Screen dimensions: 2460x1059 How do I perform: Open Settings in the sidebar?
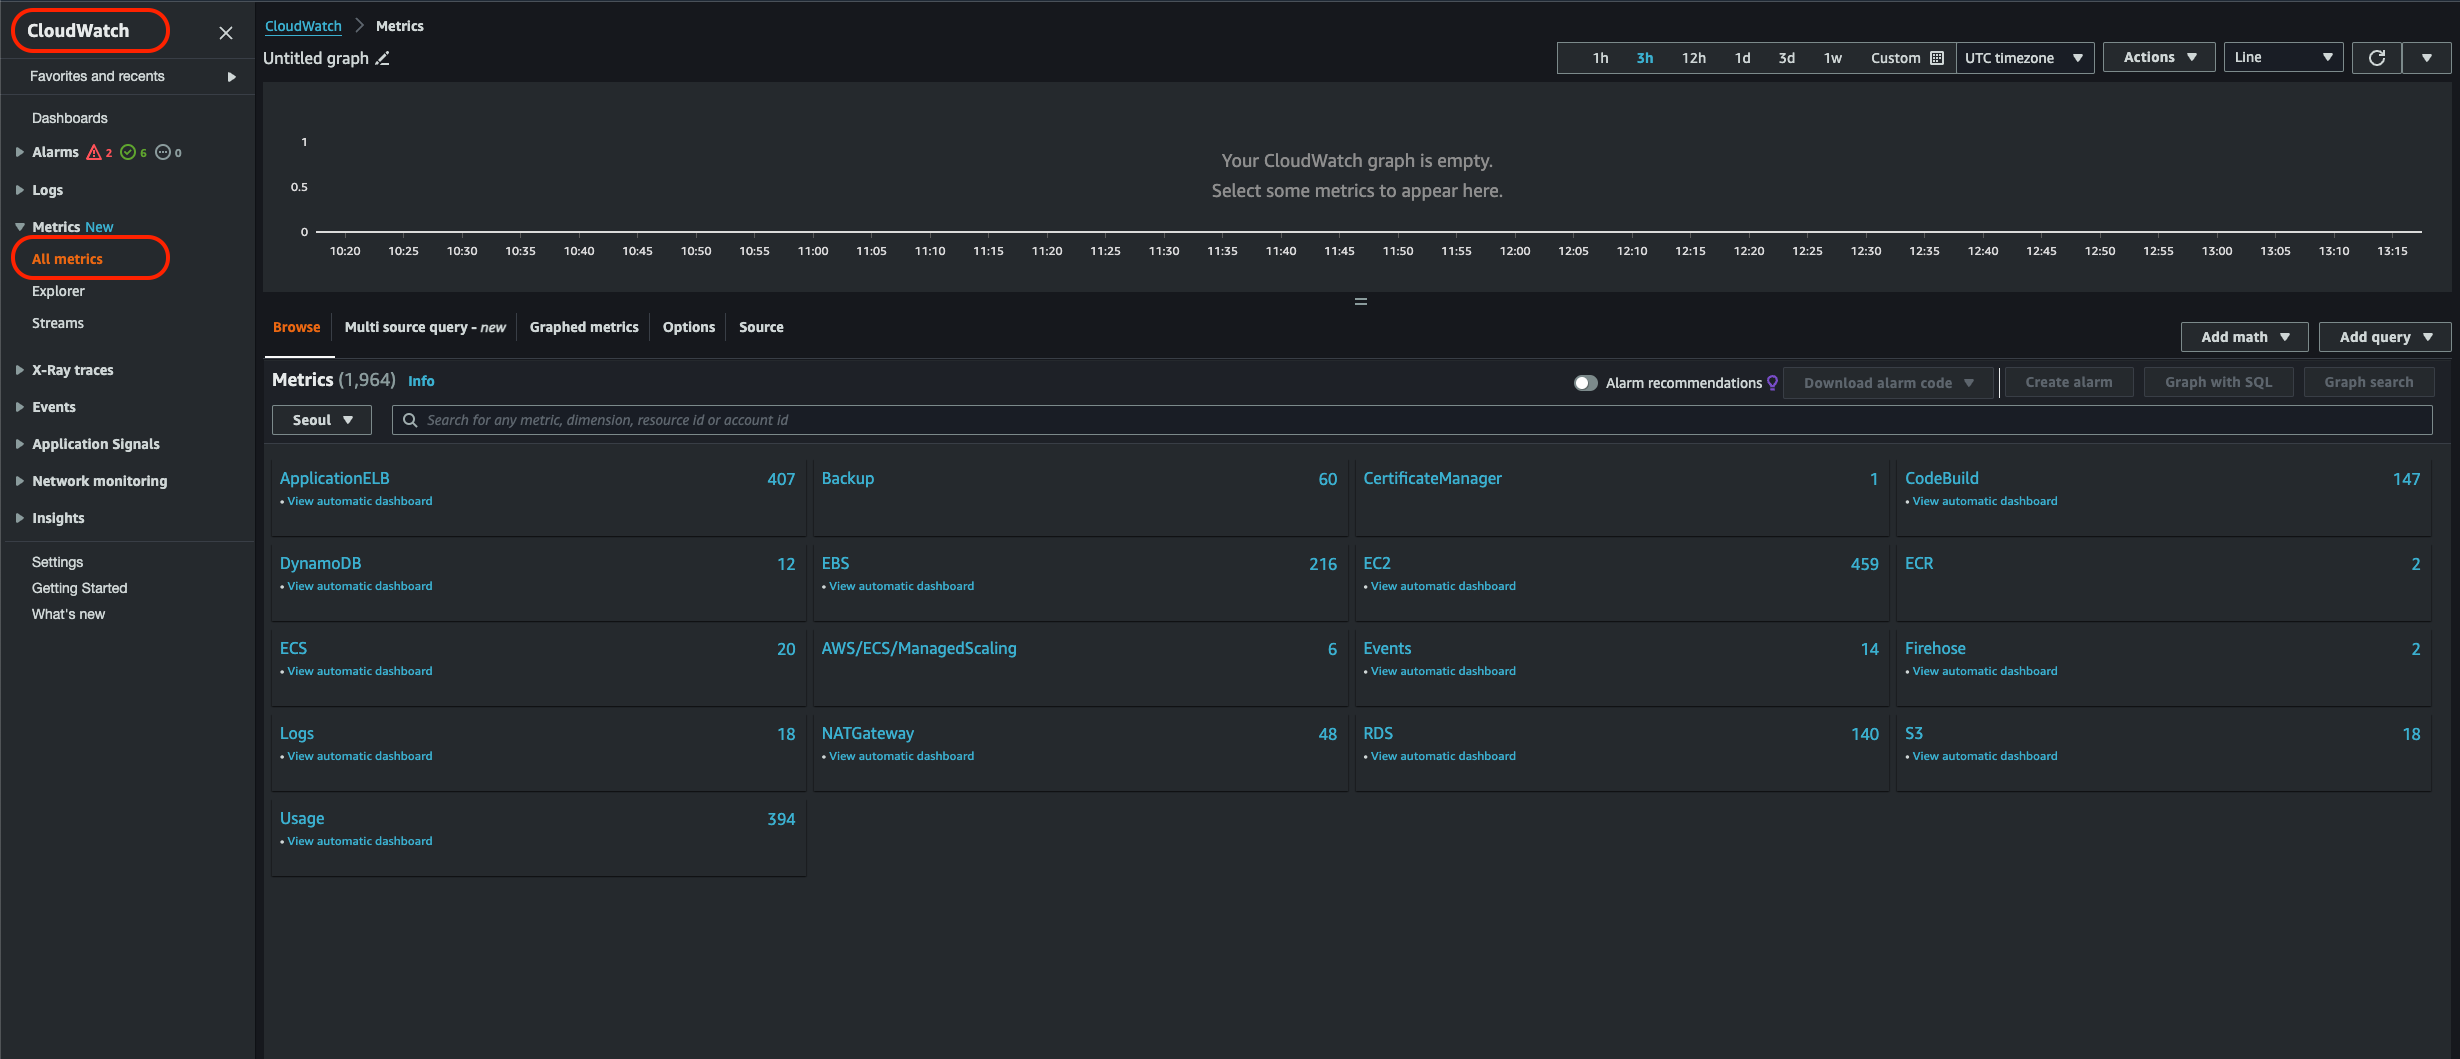tap(58, 562)
